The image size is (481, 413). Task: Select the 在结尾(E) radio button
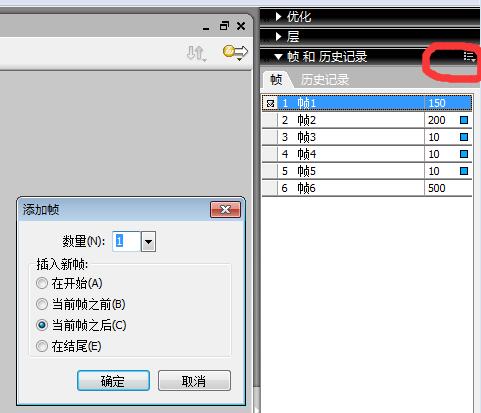coord(42,346)
